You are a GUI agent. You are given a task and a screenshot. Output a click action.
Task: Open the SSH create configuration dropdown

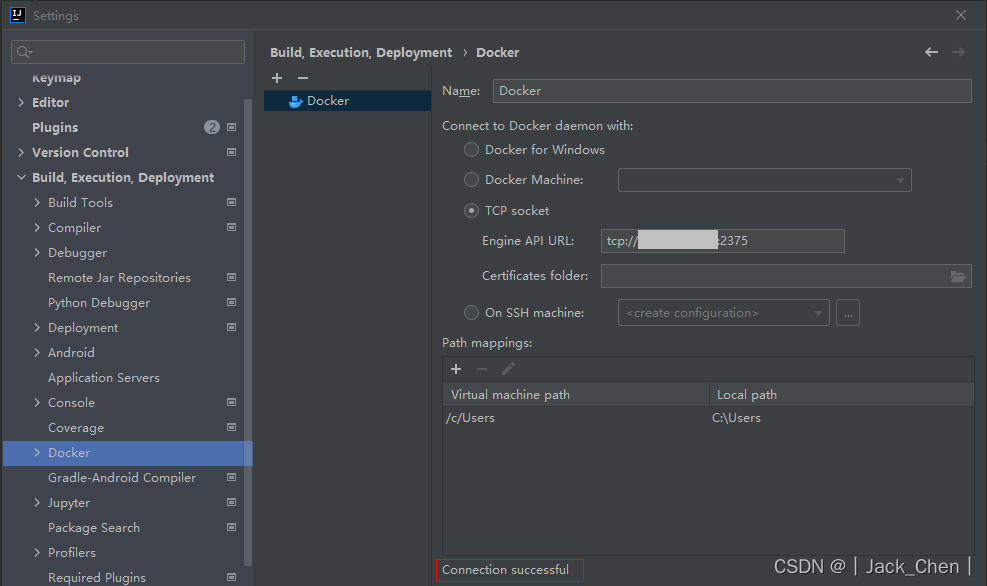point(723,313)
